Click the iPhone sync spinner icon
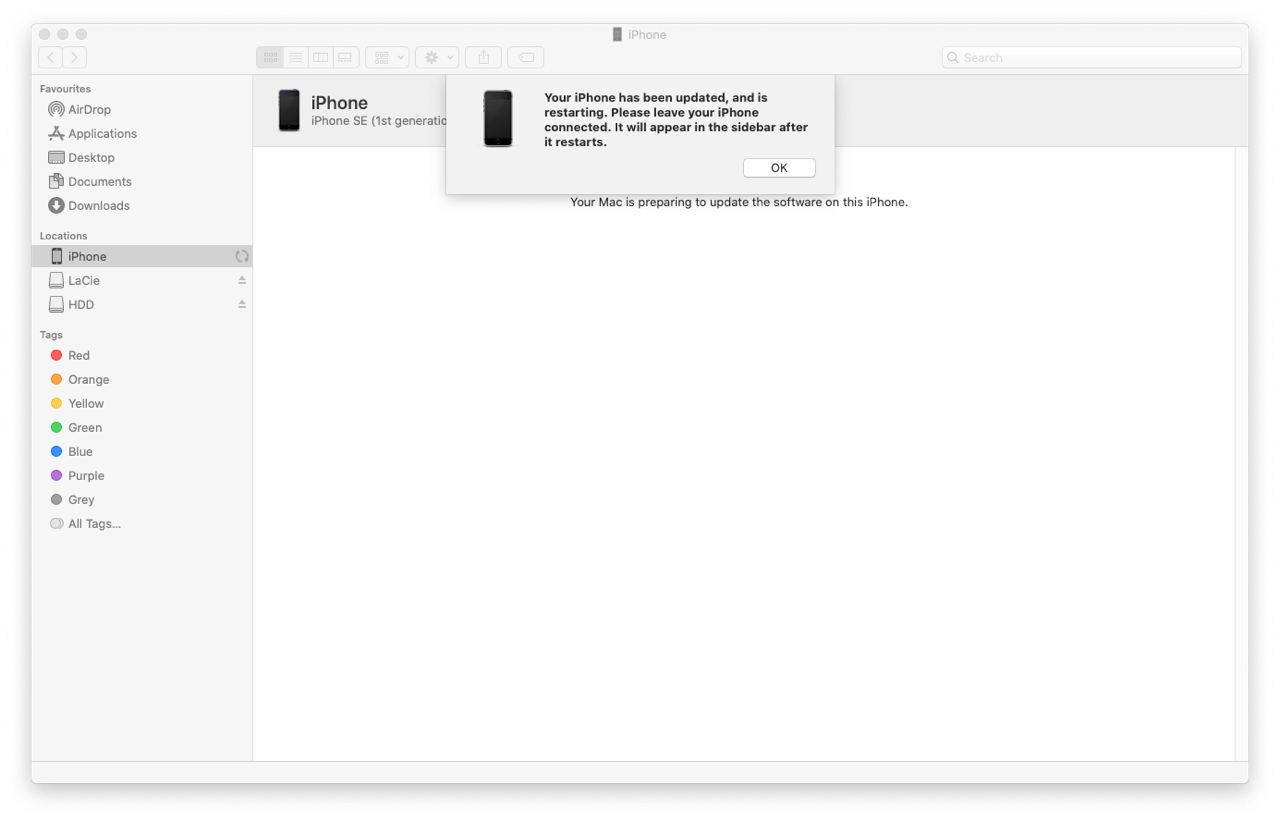1280x822 pixels. click(x=241, y=256)
